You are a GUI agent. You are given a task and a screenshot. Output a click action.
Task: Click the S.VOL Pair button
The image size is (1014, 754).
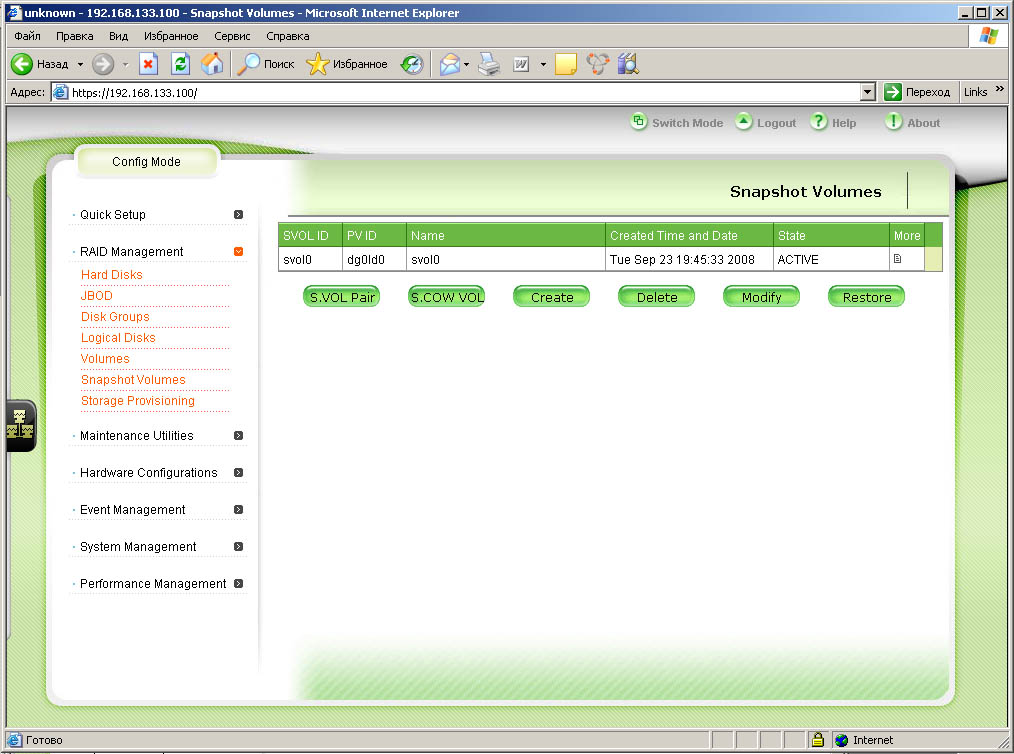(341, 297)
